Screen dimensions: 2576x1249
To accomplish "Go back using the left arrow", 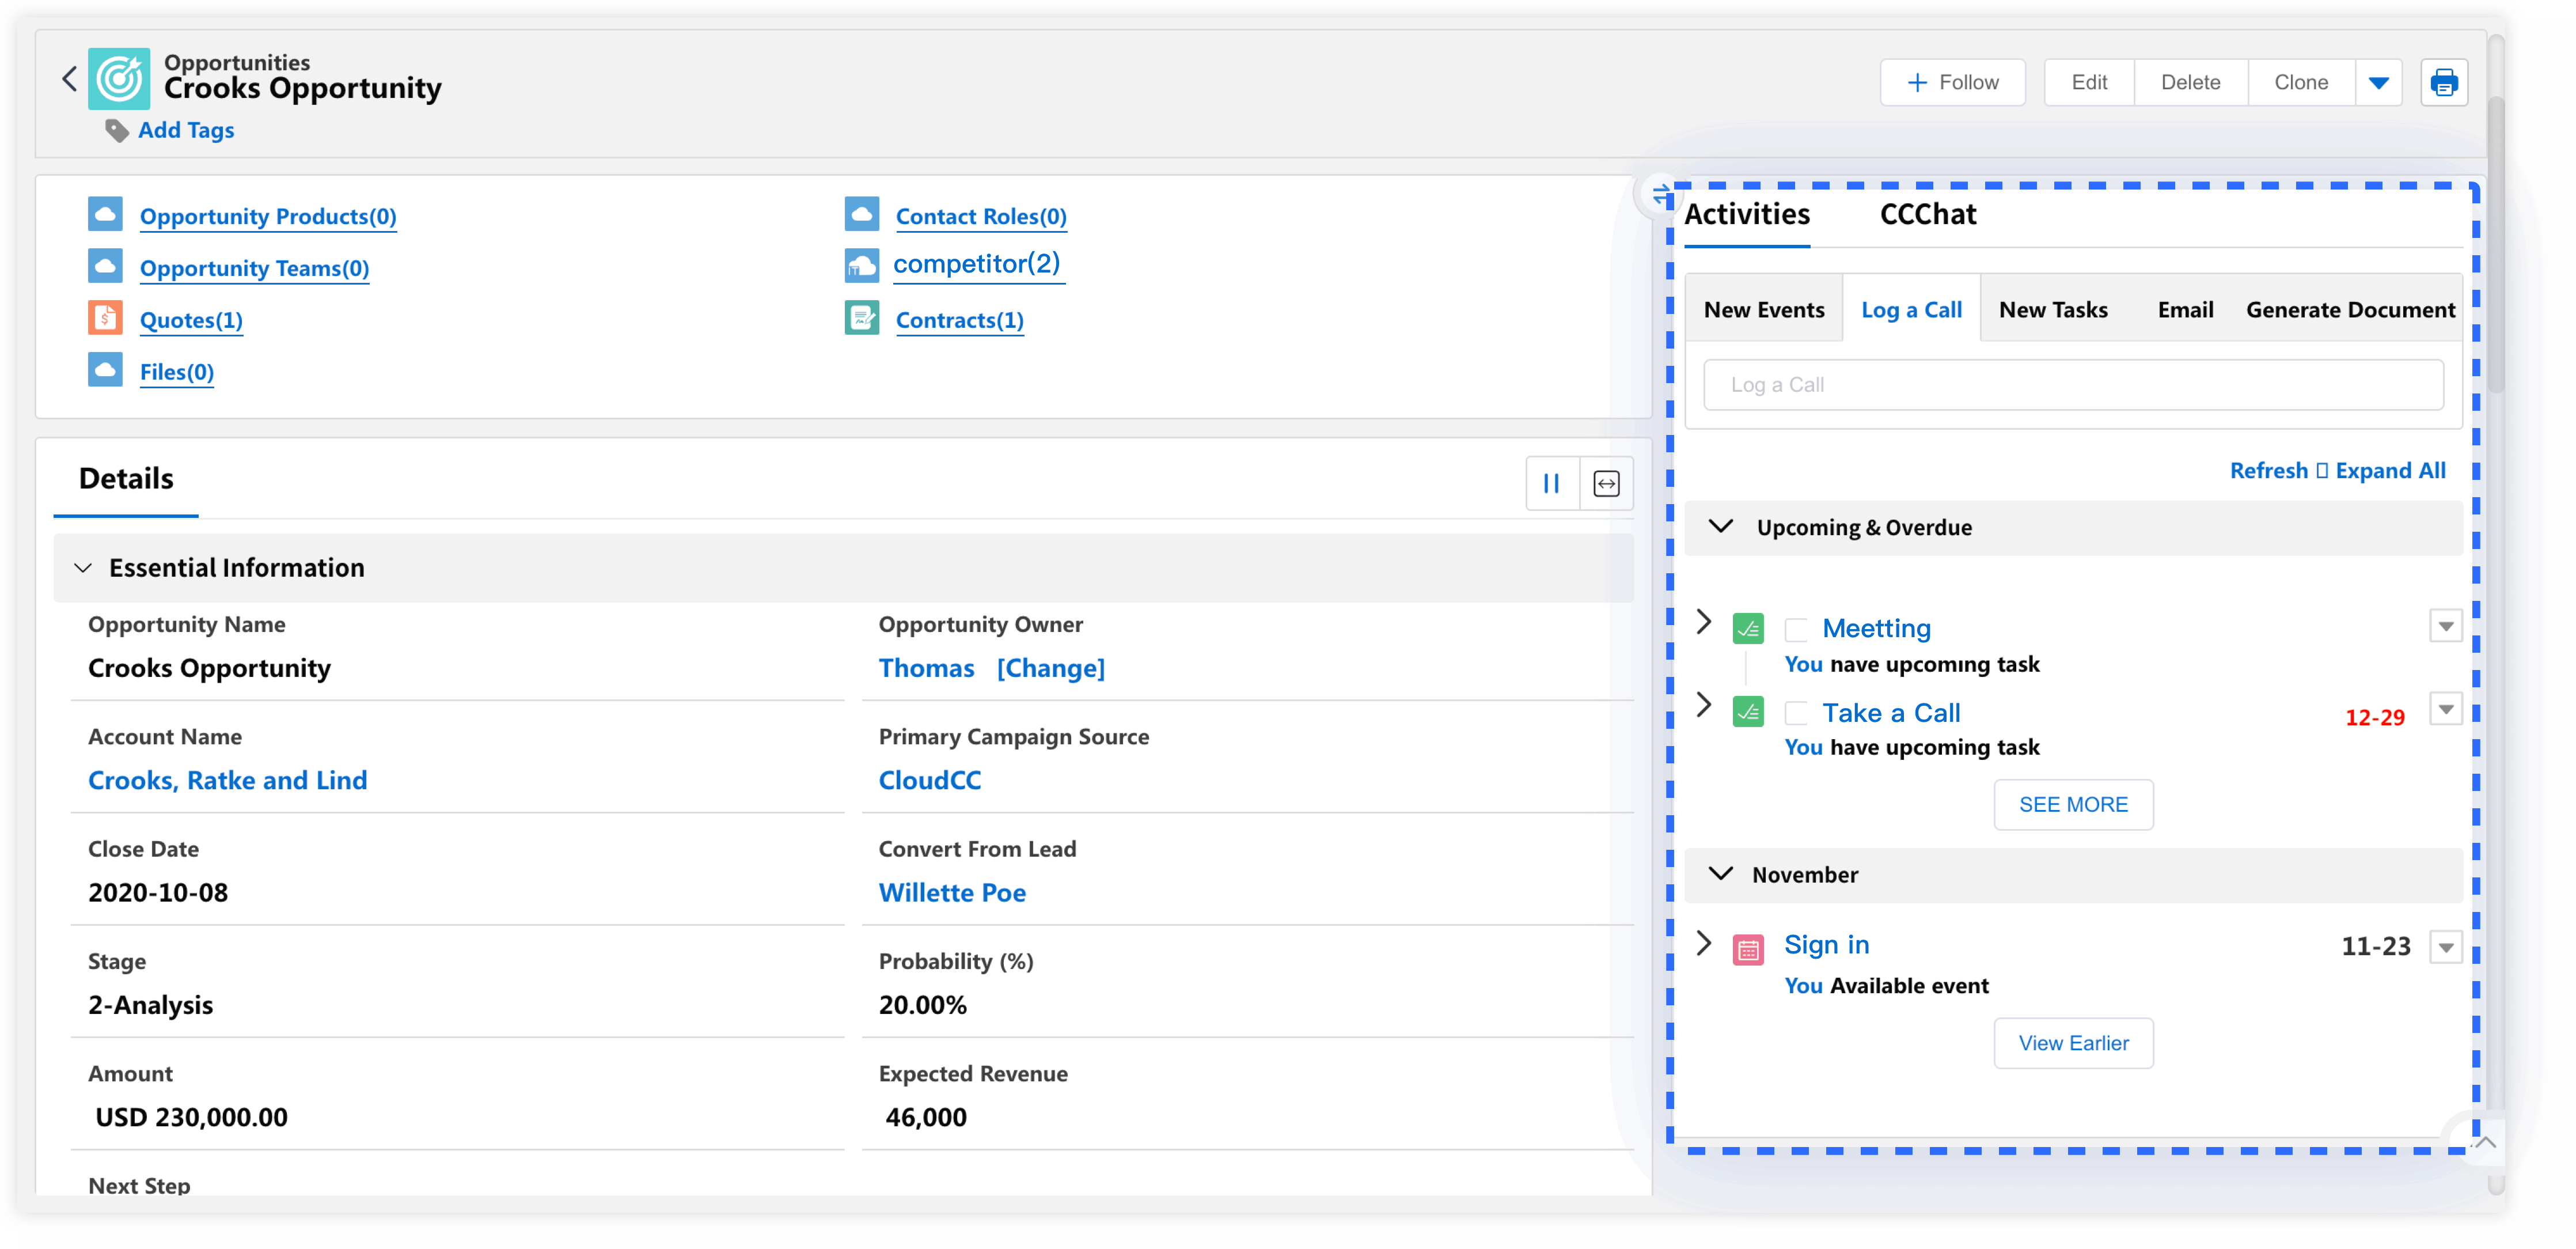I will tap(69, 79).
